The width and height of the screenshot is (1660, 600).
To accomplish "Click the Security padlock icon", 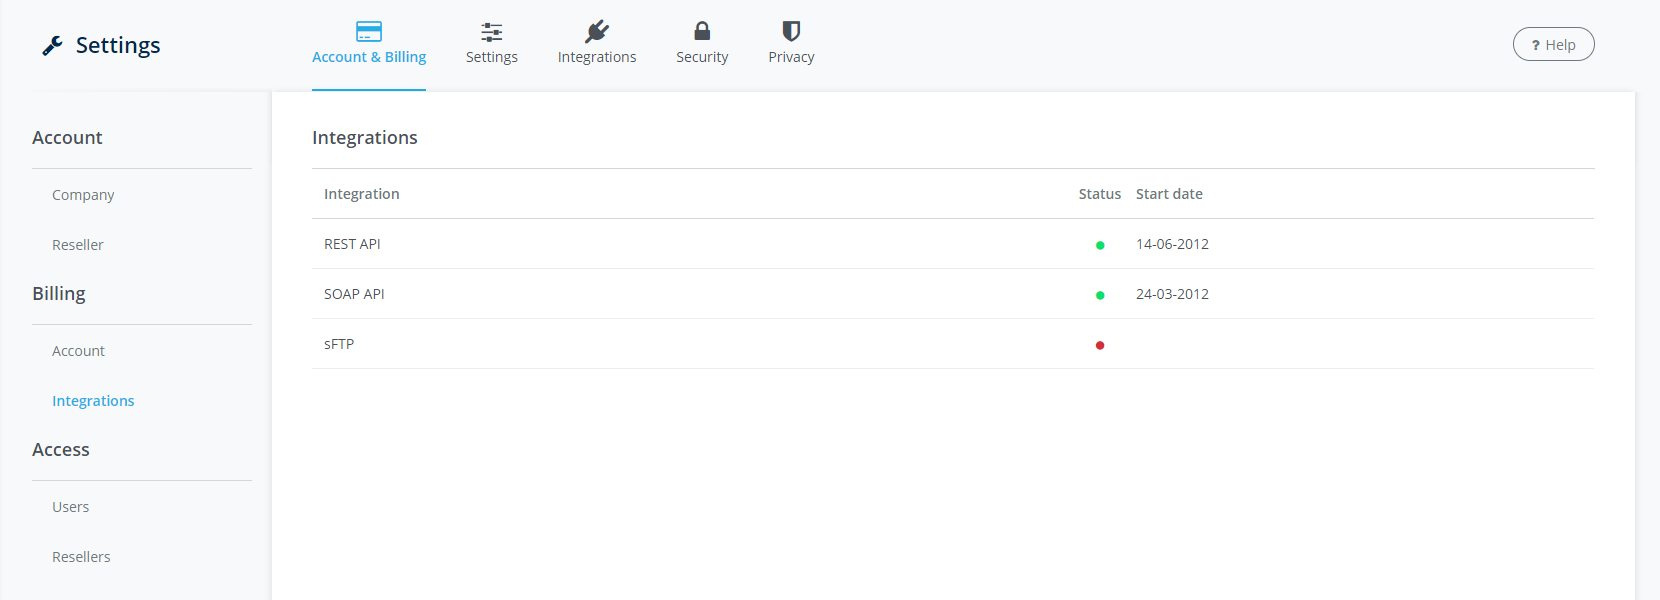I will (702, 31).
